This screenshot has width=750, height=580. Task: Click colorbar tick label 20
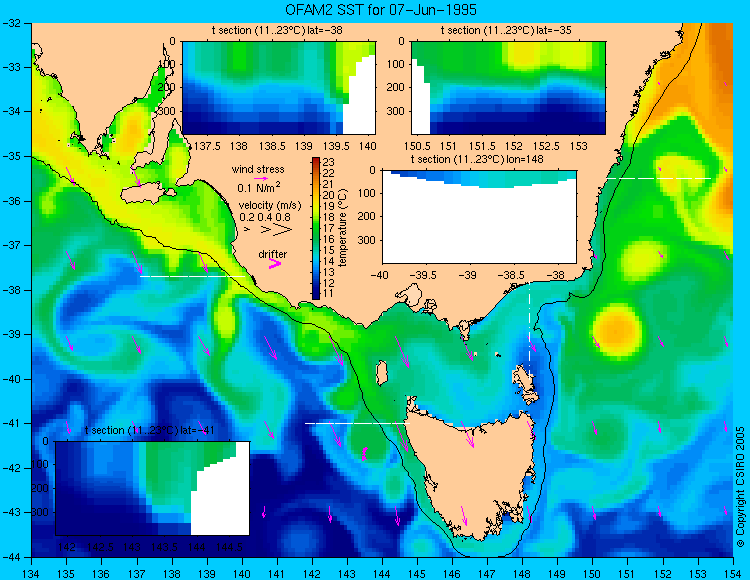point(329,195)
